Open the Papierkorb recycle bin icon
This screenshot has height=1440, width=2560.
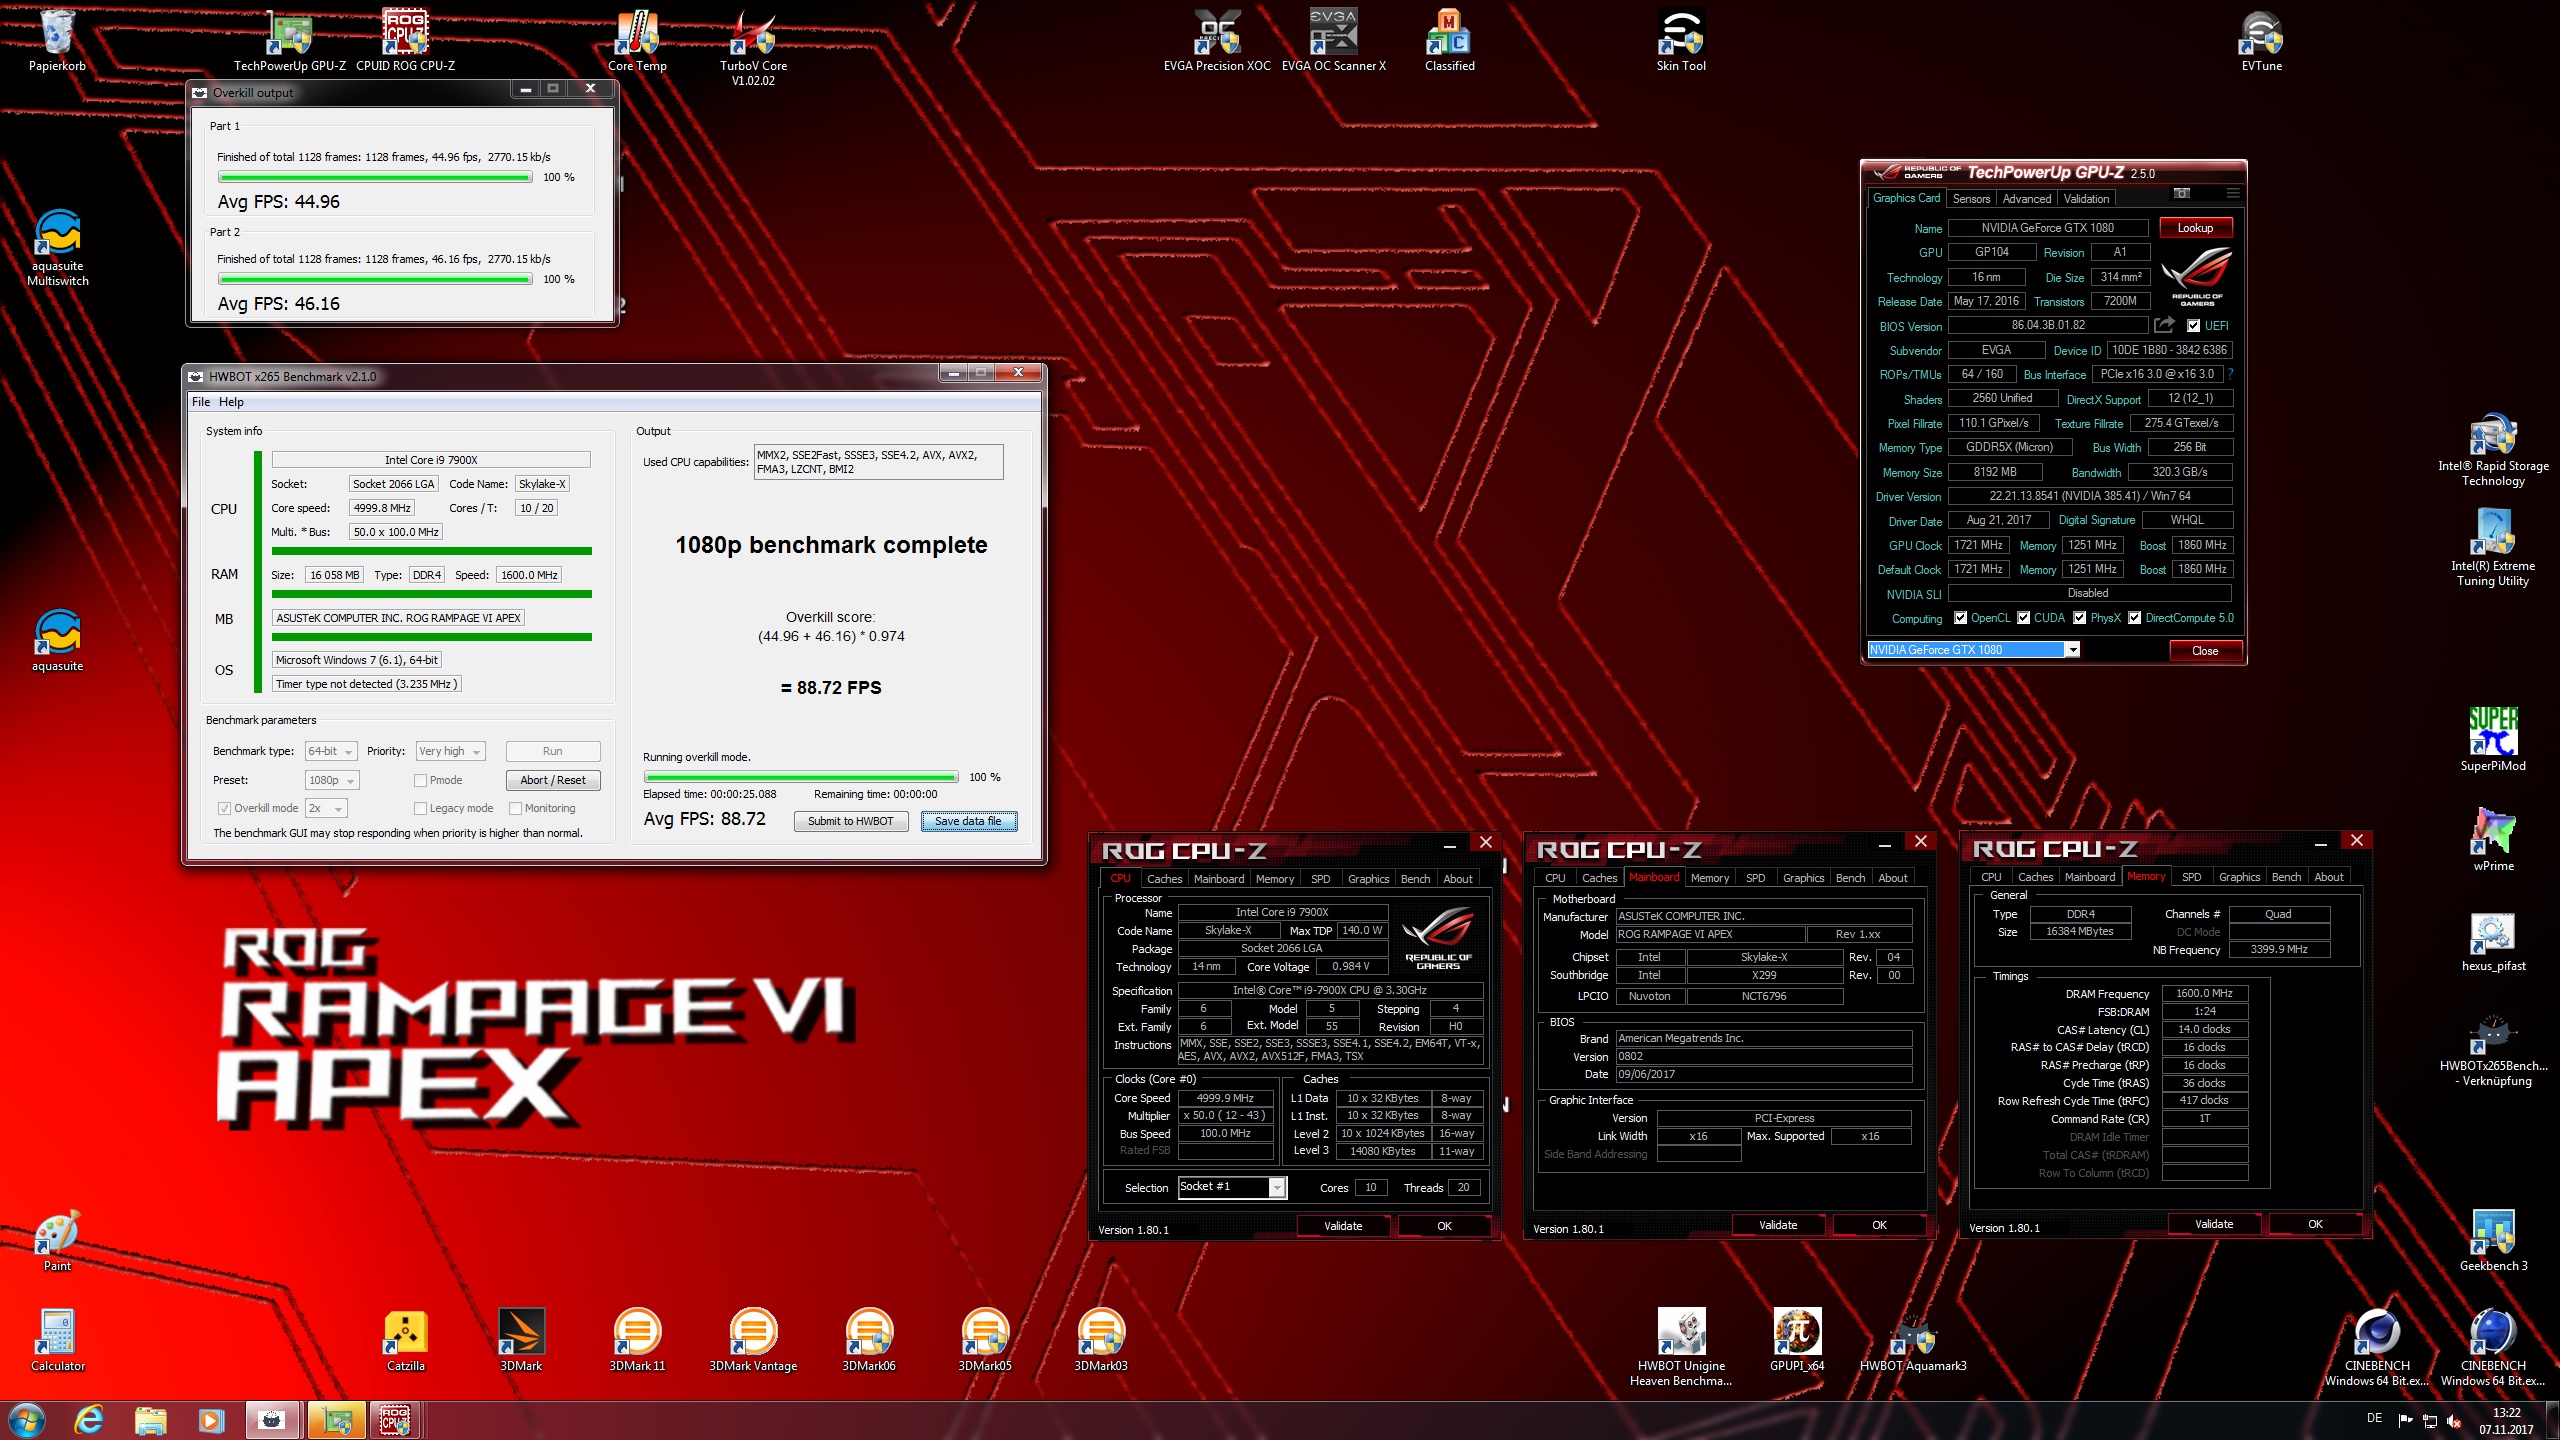[x=57, y=40]
